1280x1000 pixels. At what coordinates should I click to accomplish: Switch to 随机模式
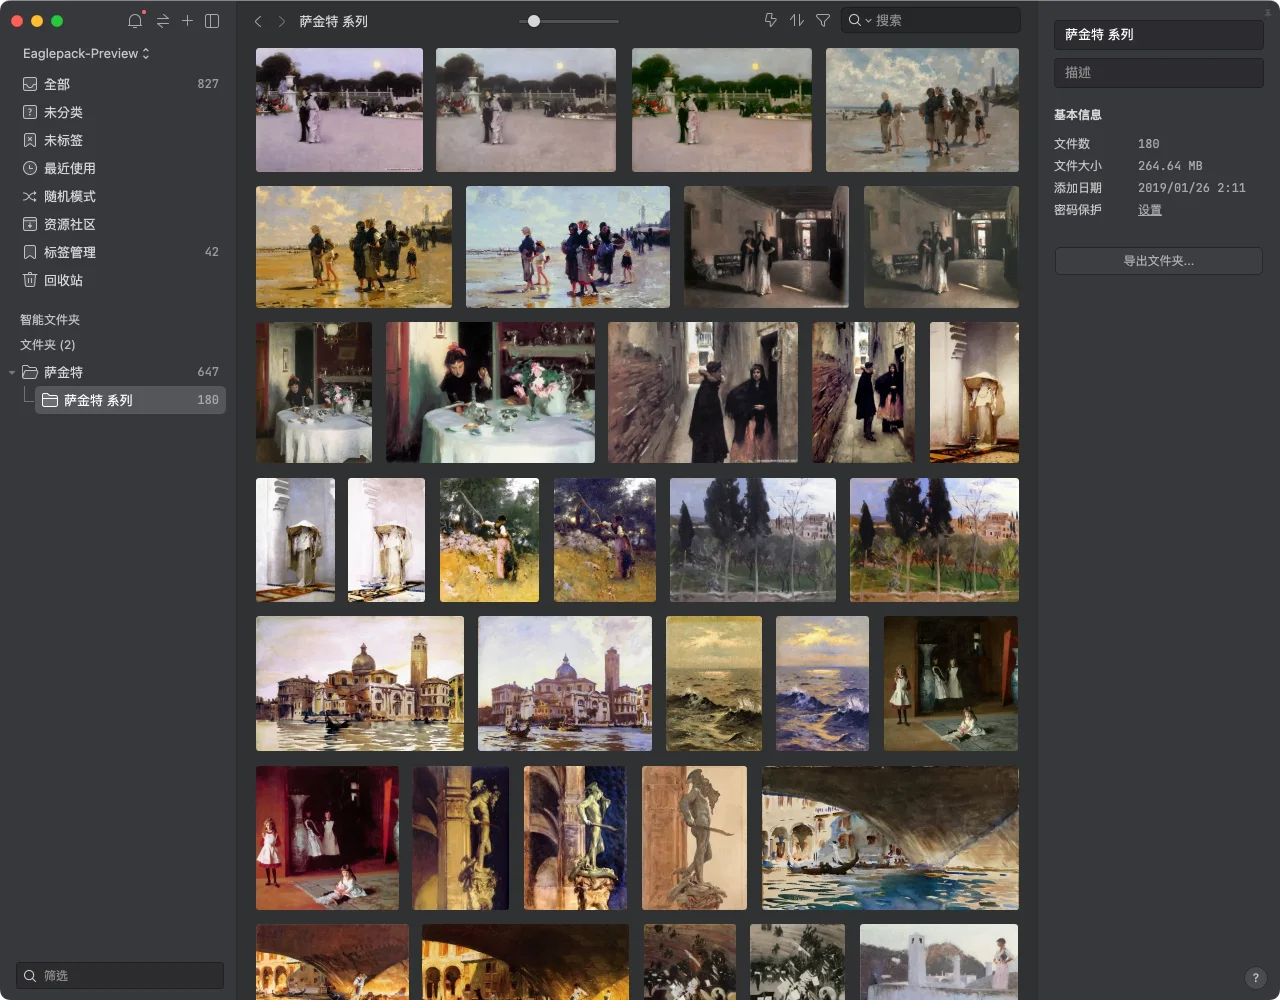pyautogui.click(x=120, y=196)
